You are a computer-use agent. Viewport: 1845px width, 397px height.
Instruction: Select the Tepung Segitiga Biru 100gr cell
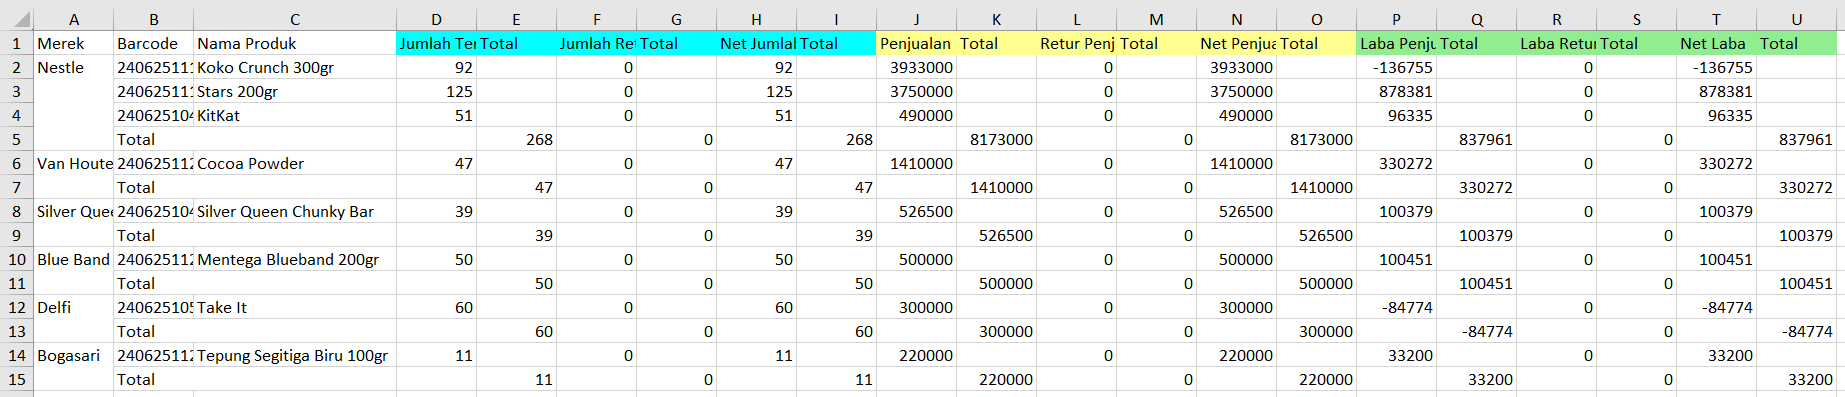pos(295,355)
